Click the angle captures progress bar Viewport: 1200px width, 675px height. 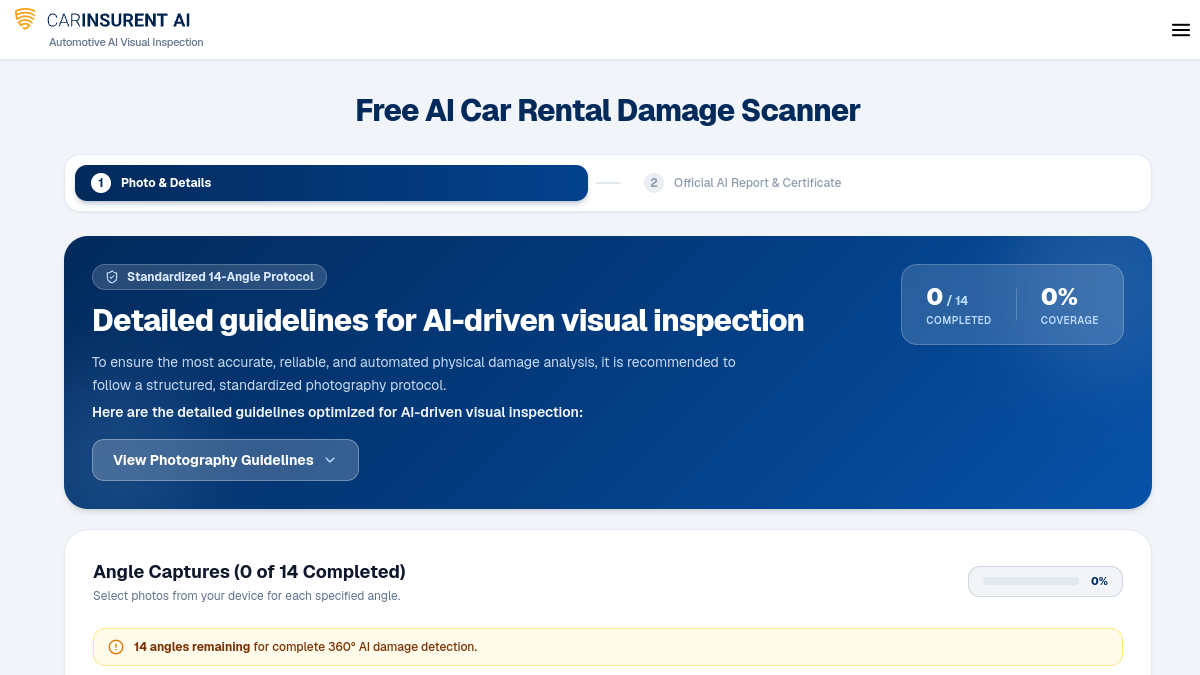[1031, 581]
